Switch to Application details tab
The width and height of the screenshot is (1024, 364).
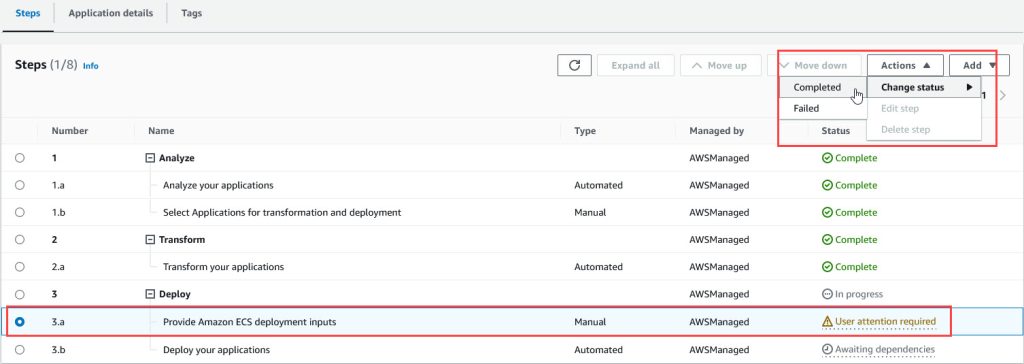(111, 13)
